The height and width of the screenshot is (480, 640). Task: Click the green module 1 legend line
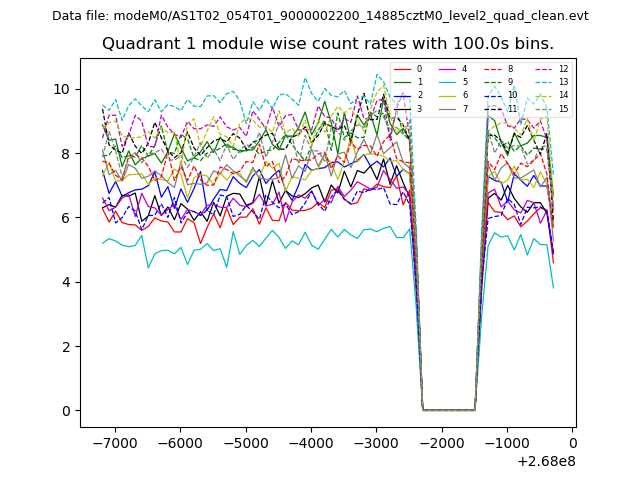coord(402,82)
